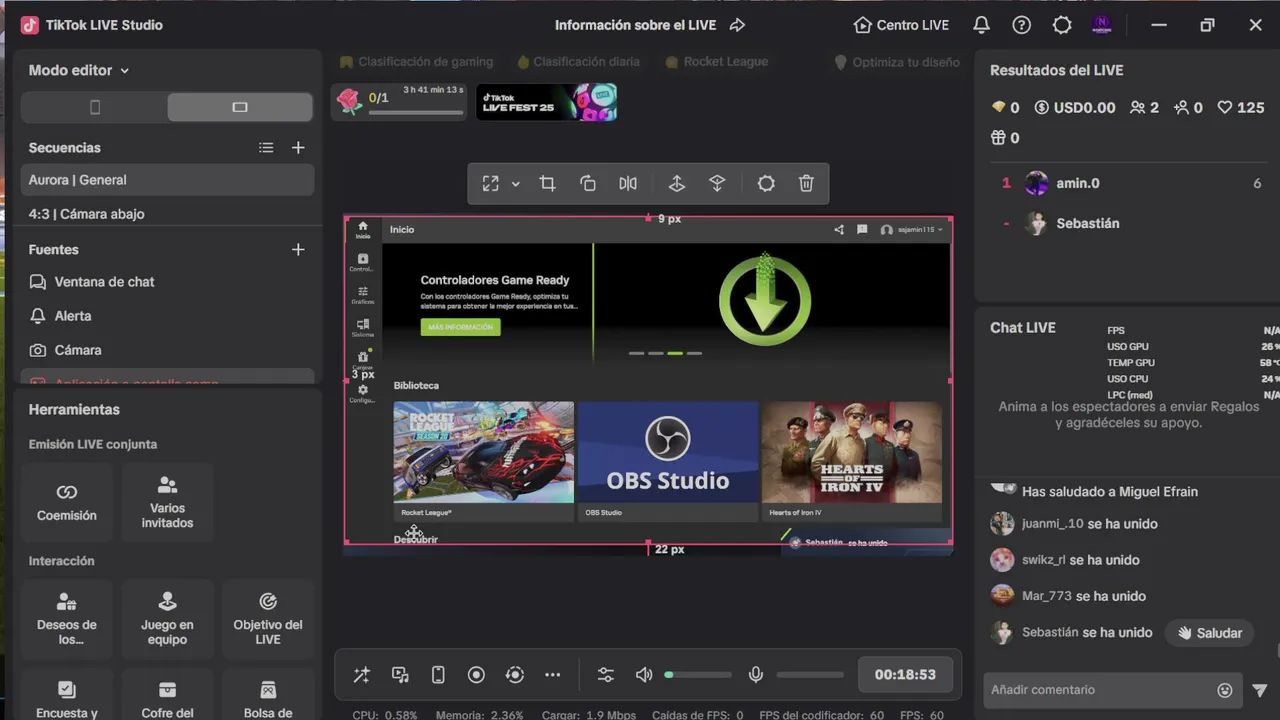Image resolution: width=1280 pixels, height=720 pixels.
Task: Mute the speaker audio
Action: point(644,675)
